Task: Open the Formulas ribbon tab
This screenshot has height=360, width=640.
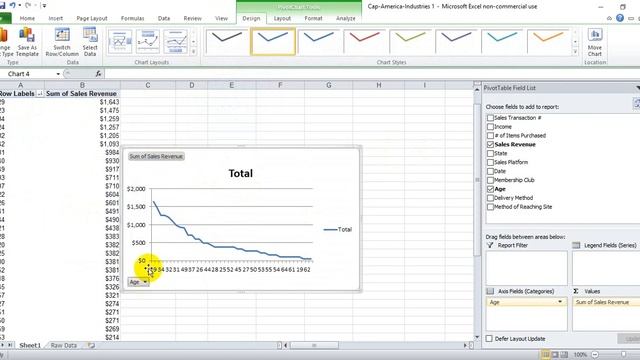Action: click(x=132, y=18)
